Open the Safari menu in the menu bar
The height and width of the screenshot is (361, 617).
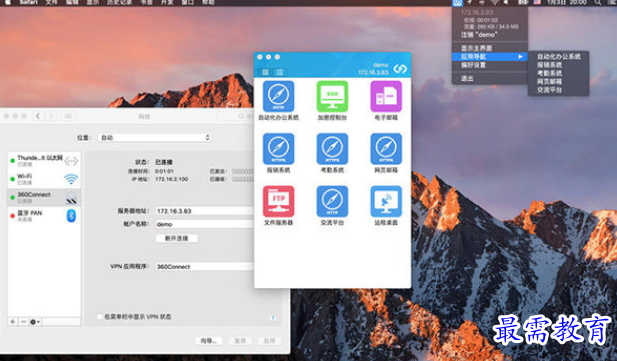(29, 2)
